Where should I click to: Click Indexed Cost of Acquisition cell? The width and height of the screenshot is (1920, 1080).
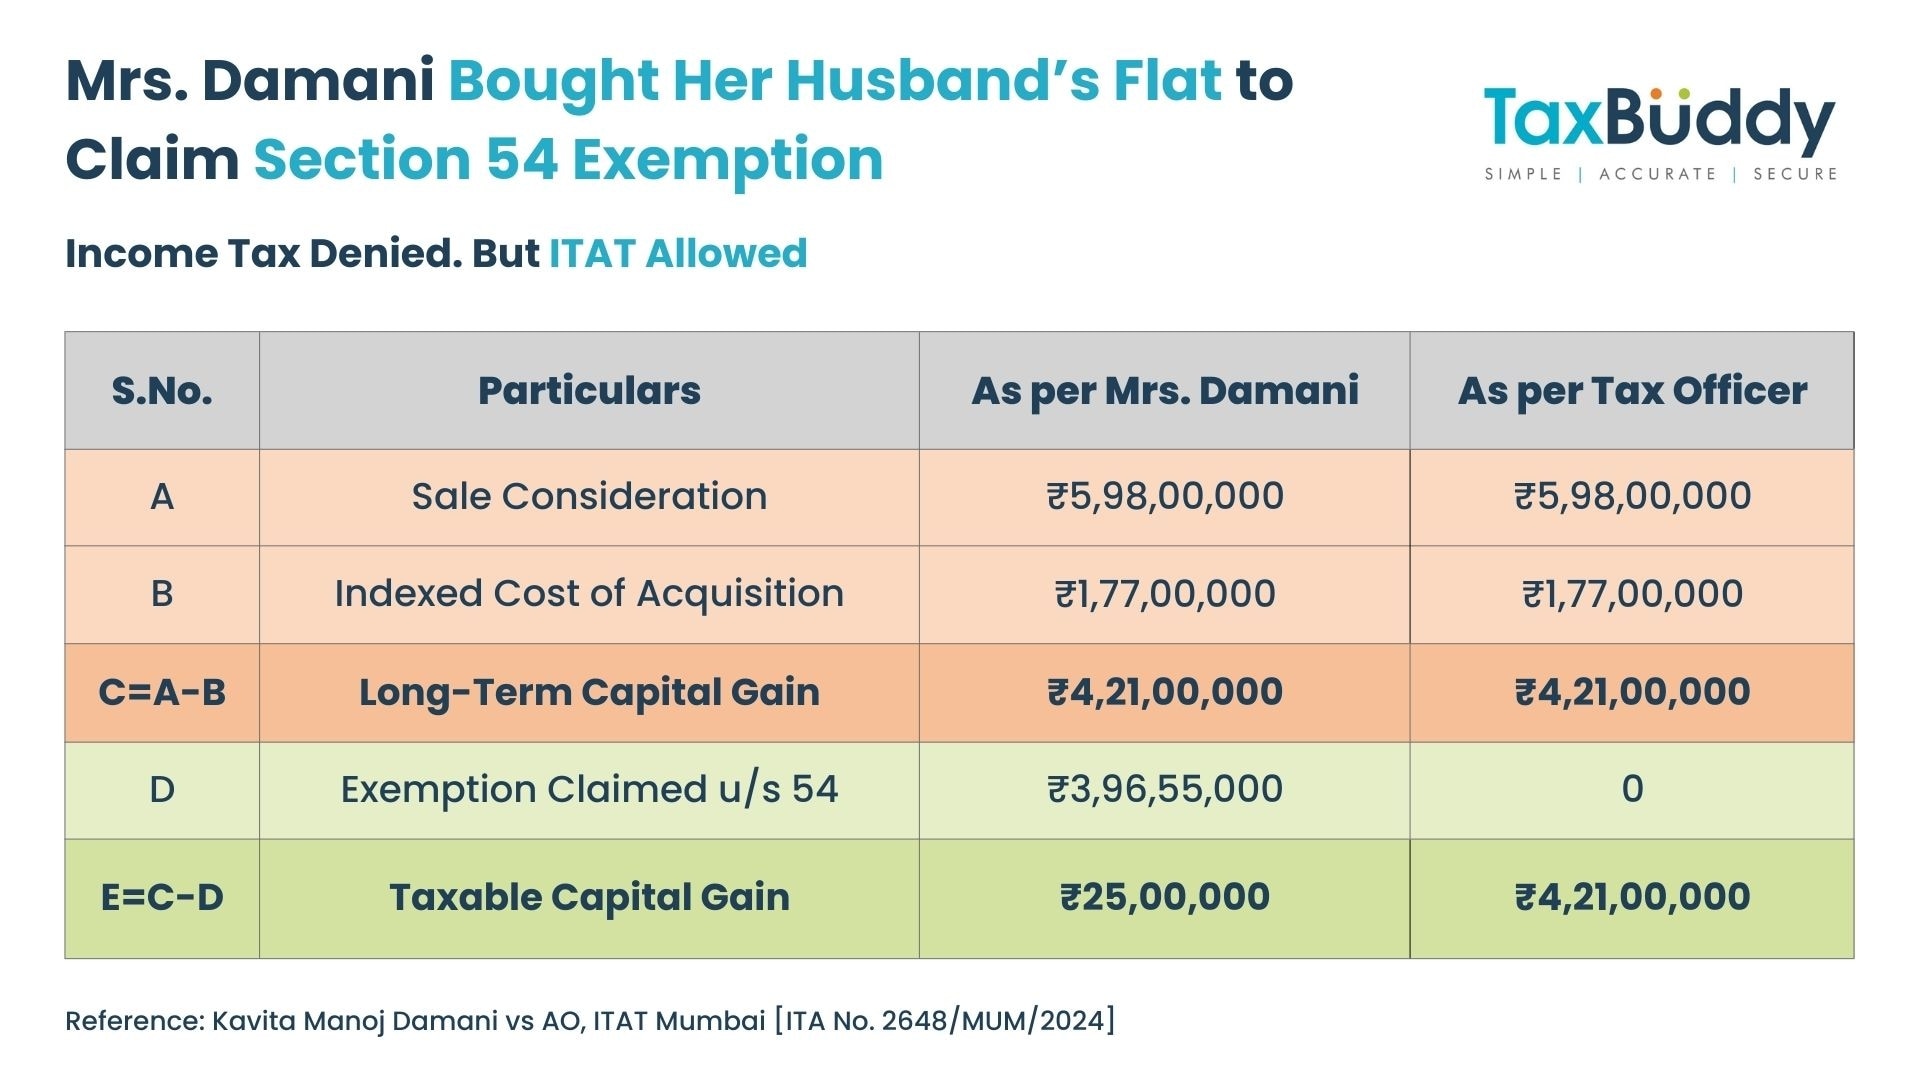pyautogui.click(x=589, y=594)
